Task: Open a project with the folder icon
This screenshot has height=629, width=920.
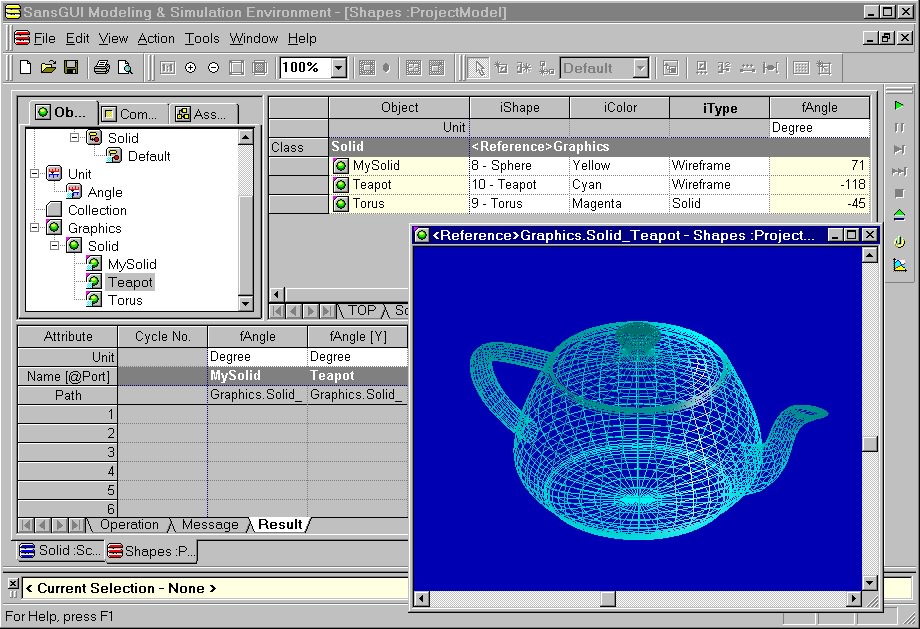Action: pos(48,68)
